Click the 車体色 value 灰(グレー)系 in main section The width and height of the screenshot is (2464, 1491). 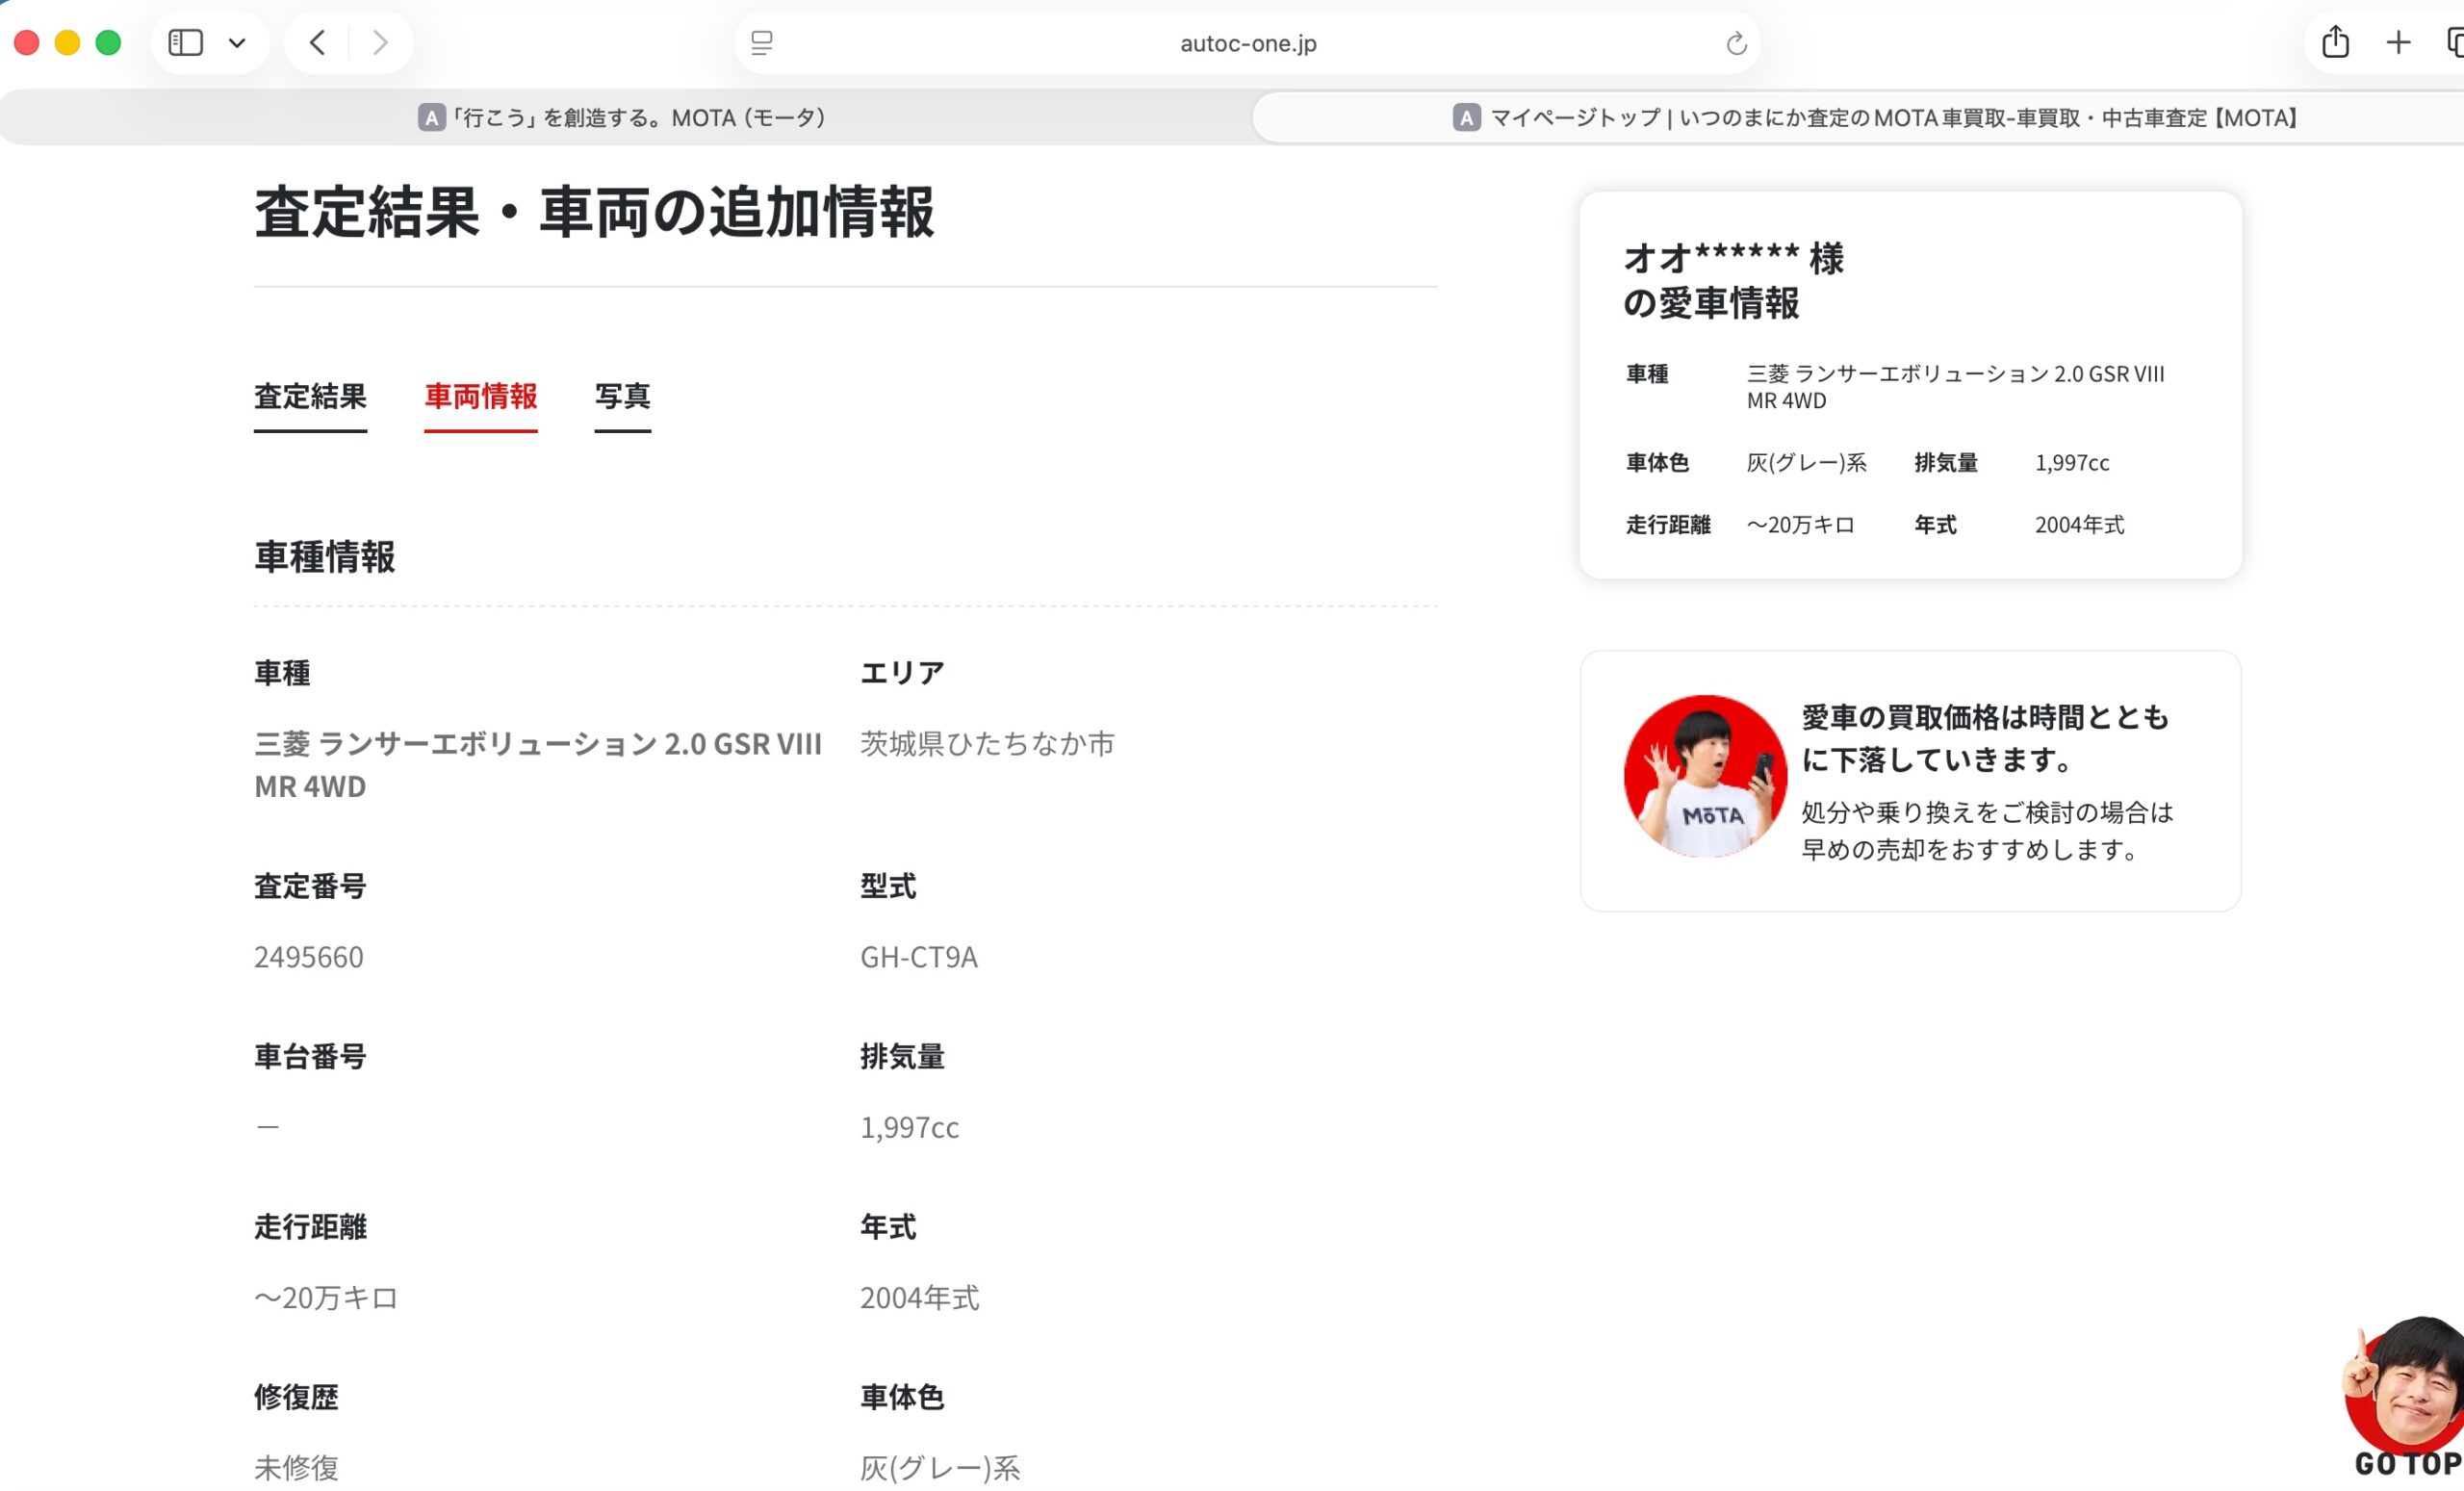940,1467
